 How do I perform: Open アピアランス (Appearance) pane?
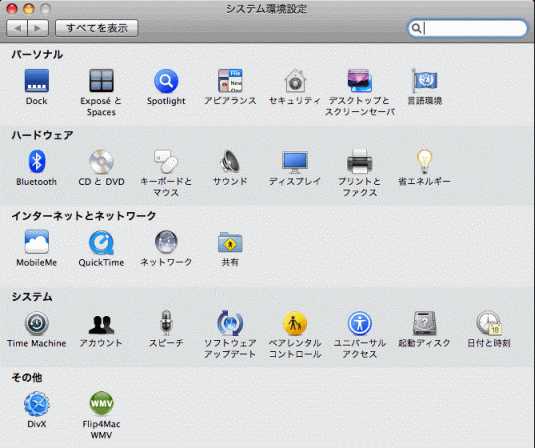230,81
